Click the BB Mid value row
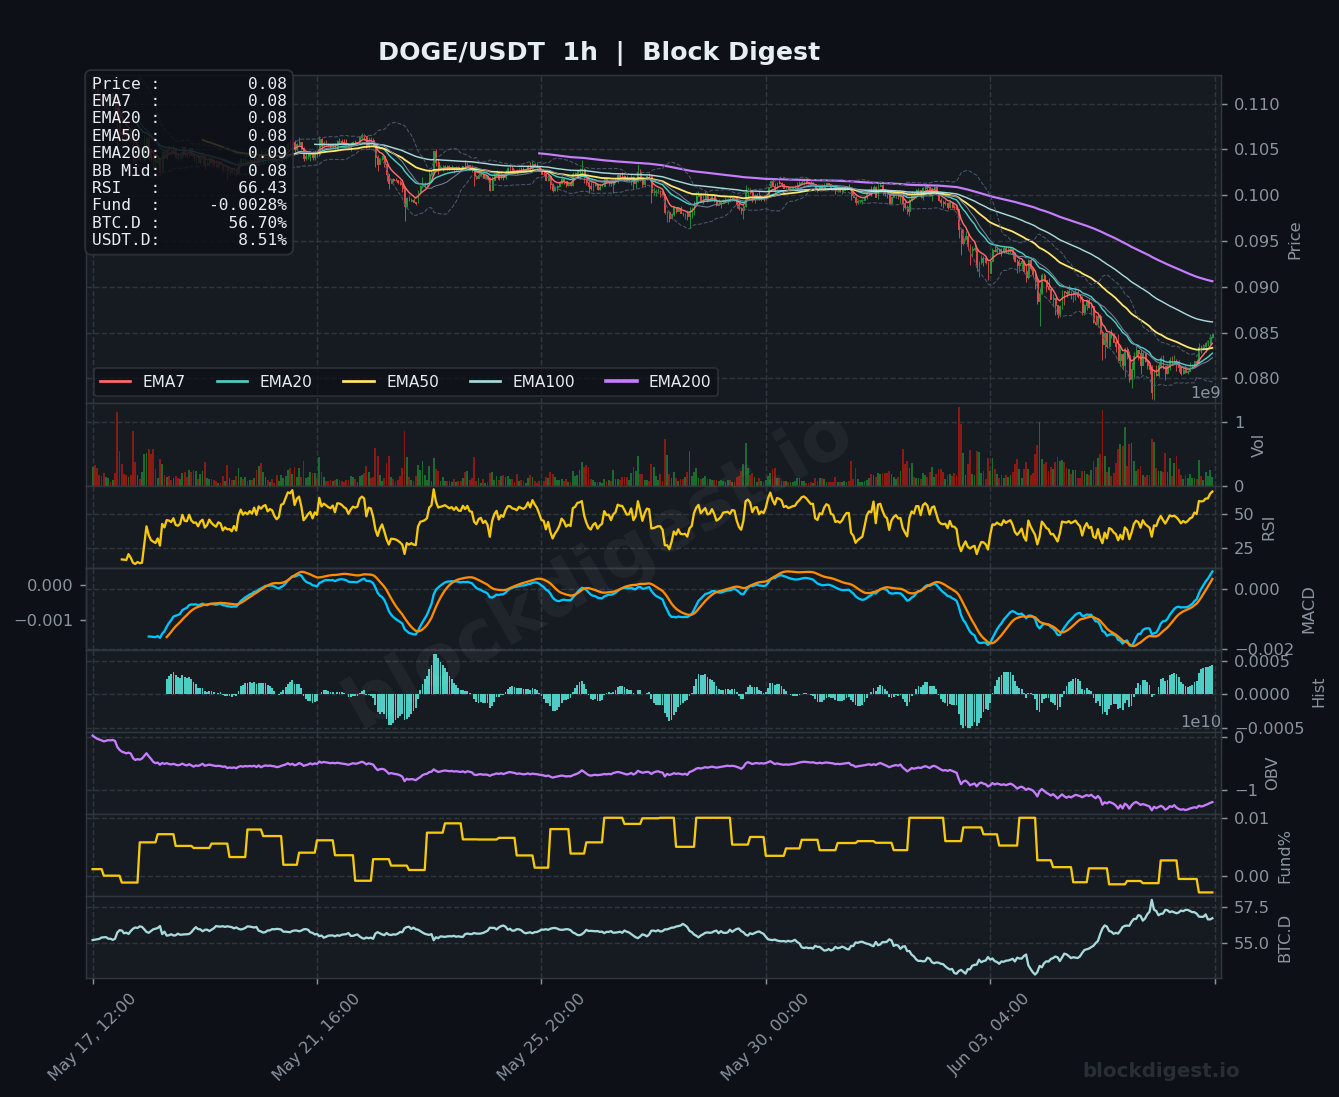The width and height of the screenshot is (1339, 1097). [189, 171]
